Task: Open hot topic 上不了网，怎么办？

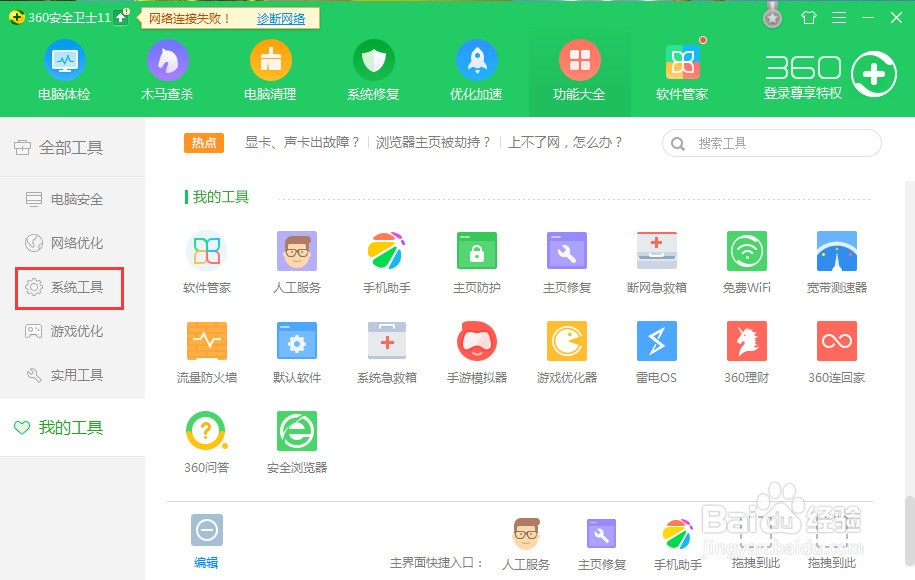Action: 565,142
